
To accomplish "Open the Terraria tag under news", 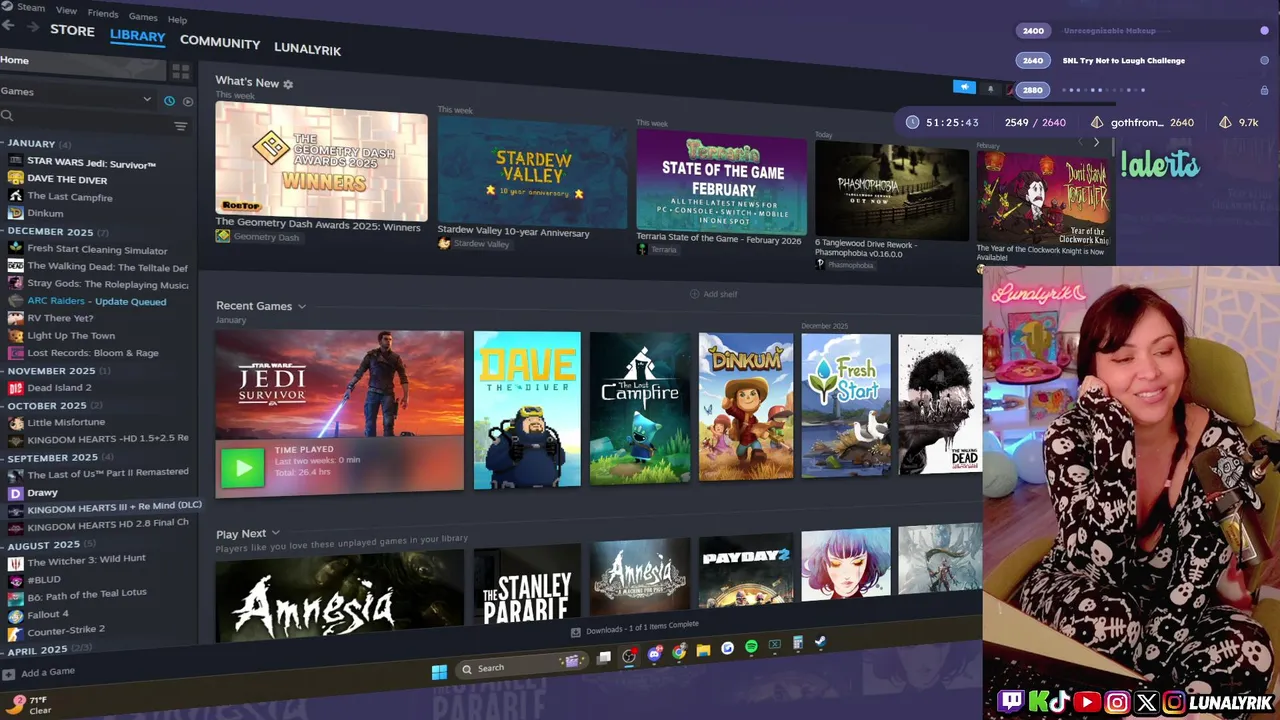I will coord(657,249).
